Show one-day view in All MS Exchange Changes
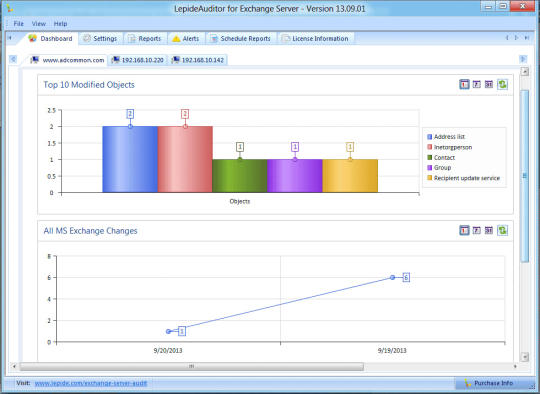 [x=464, y=230]
